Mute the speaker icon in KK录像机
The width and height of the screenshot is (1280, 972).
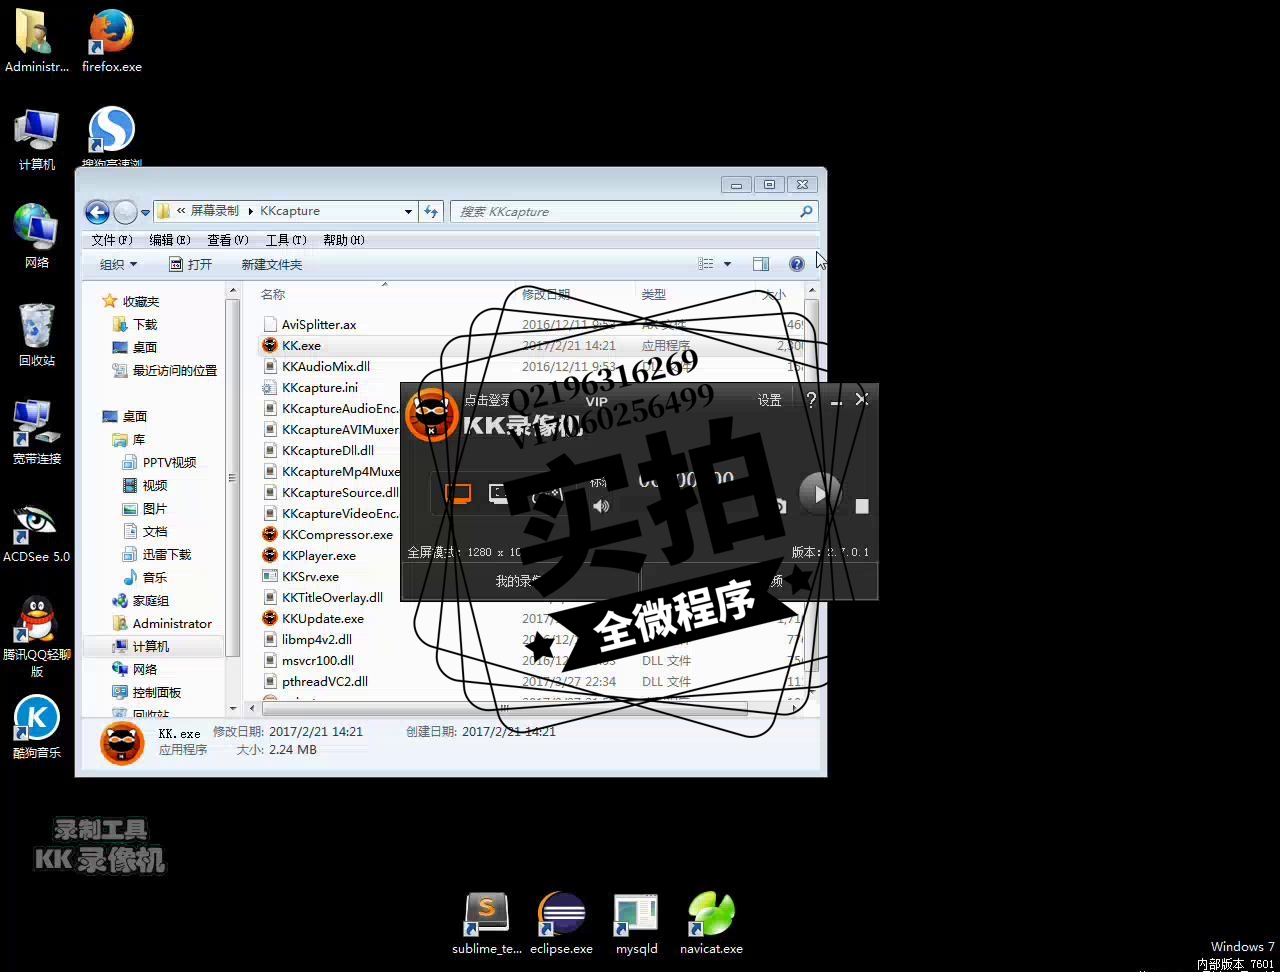click(601, 506)
